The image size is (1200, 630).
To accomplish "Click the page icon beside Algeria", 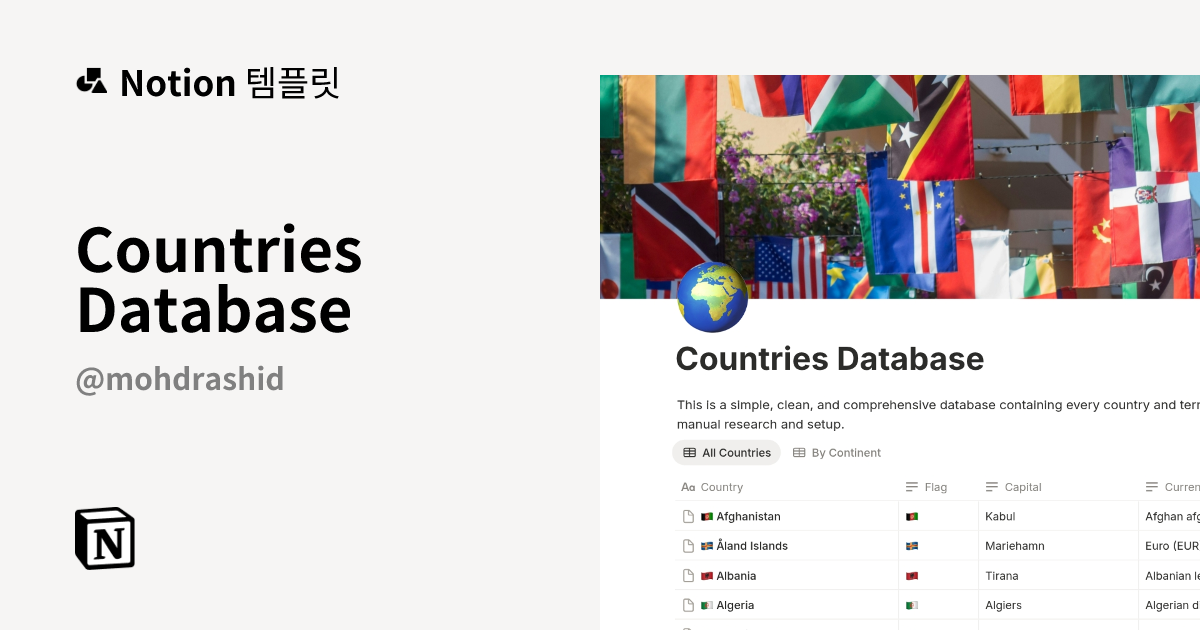I will coord(688,605).
